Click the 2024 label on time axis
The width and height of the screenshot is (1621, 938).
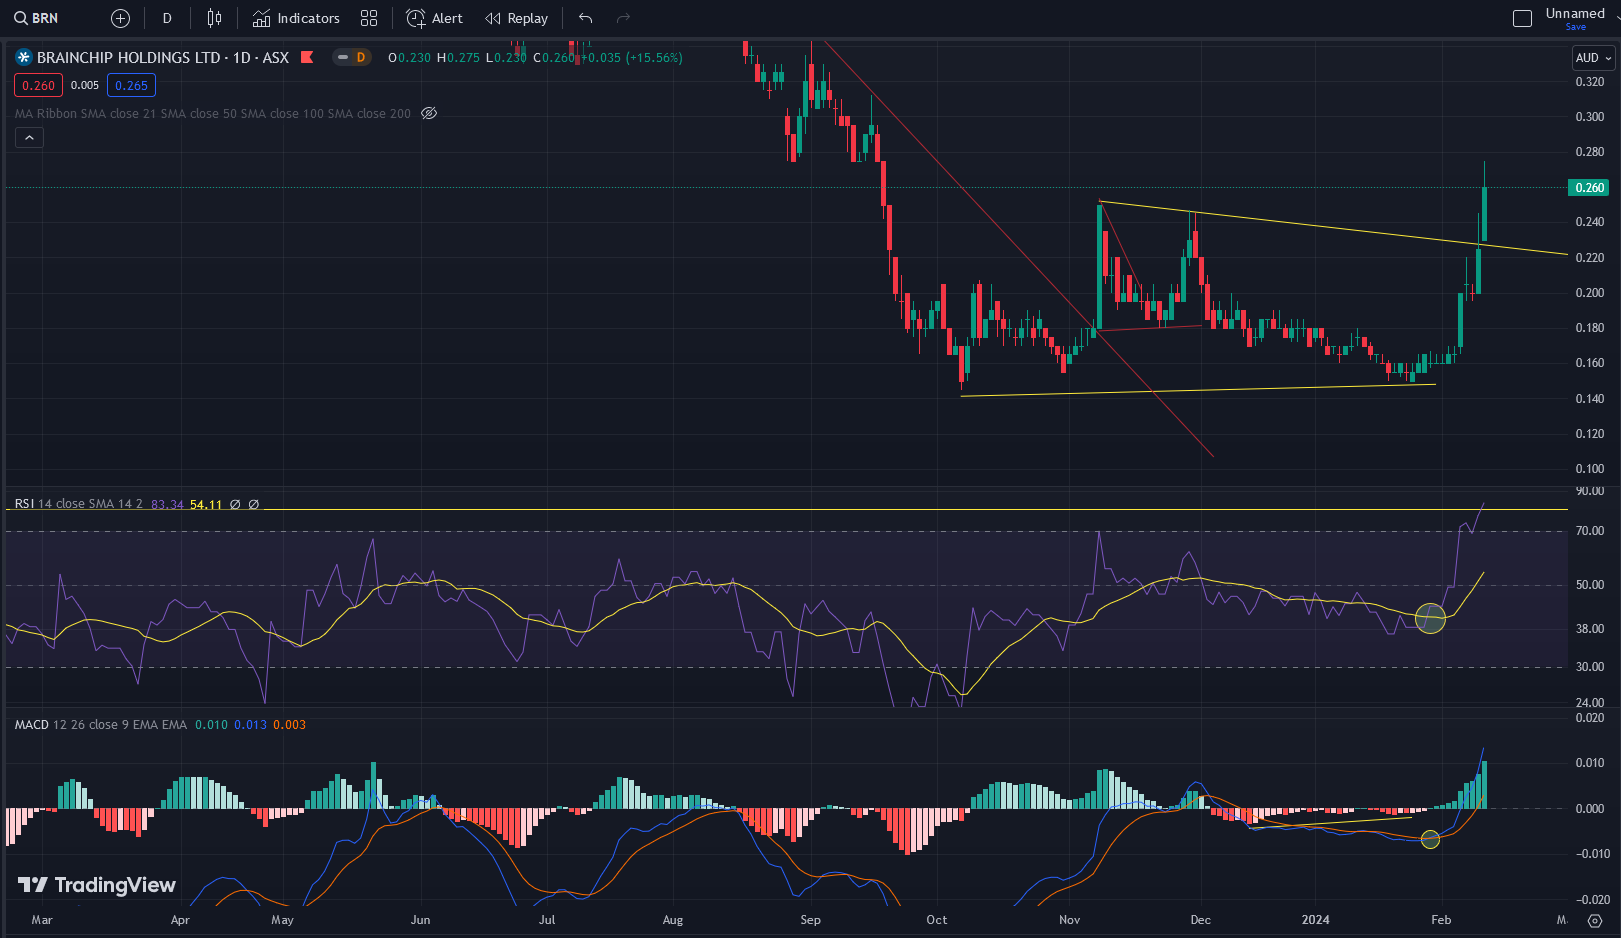[1315, 919]
